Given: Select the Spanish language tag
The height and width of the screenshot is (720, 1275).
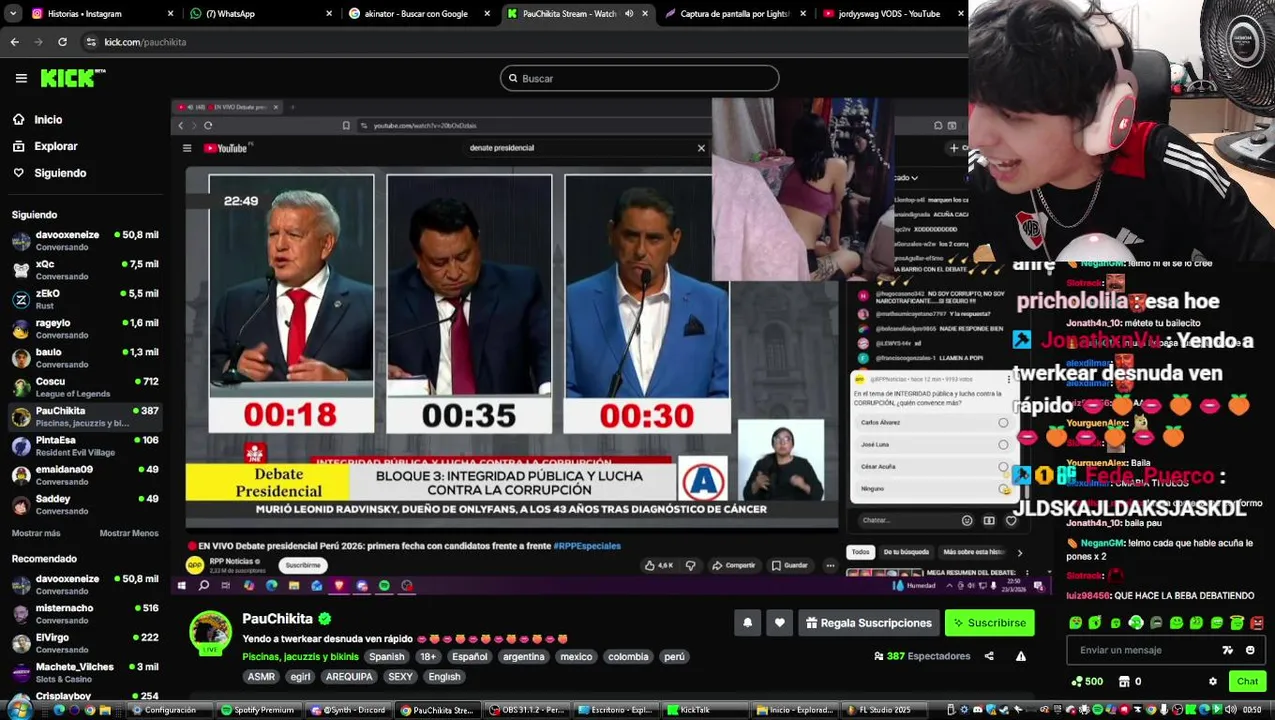Looking at the screenshot, I should click(x=387, y=657).
